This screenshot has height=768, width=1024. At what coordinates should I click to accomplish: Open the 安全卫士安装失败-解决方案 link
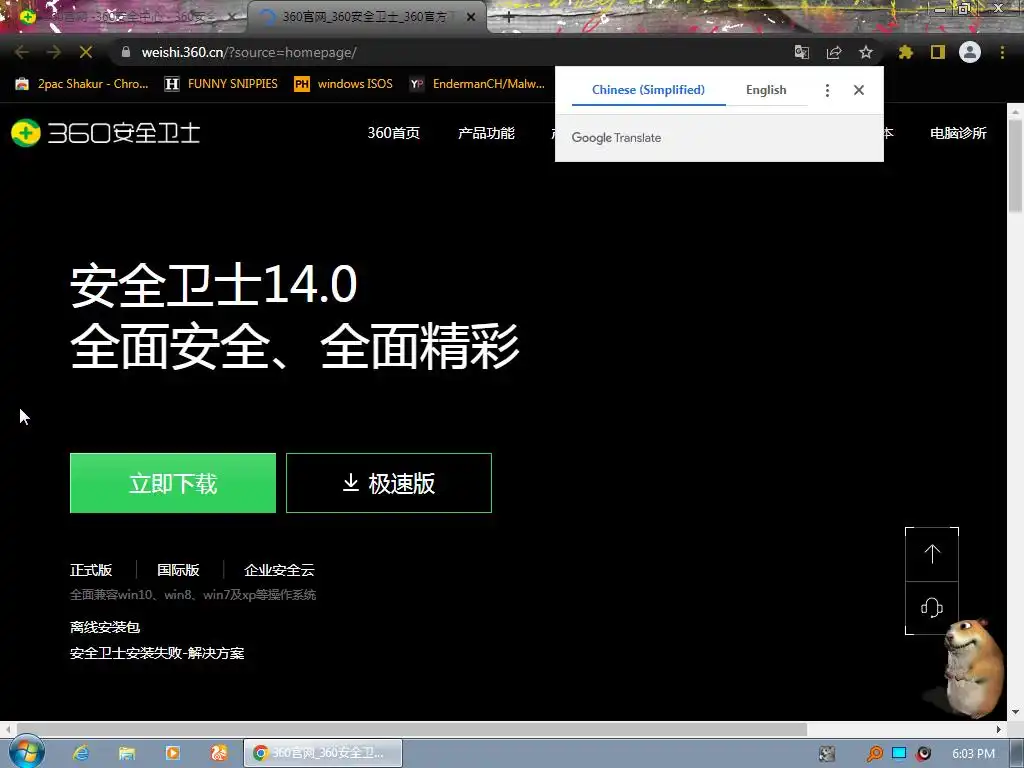coord(157,653)
